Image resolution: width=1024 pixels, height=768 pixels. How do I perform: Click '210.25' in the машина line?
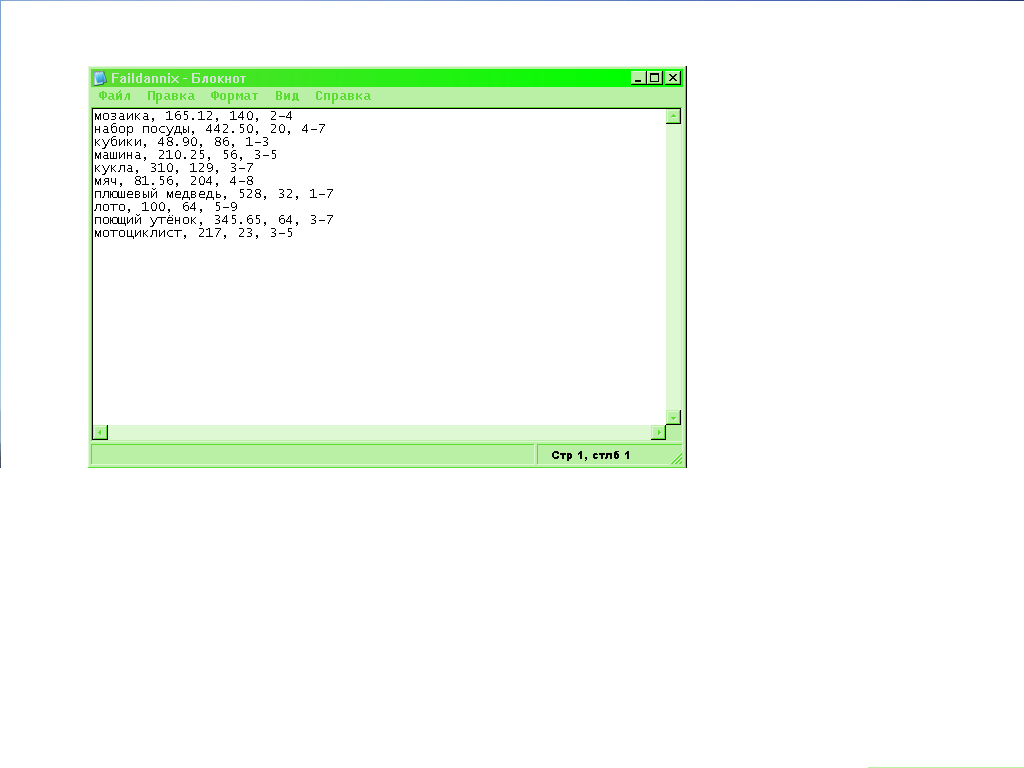tap(182, 155)
